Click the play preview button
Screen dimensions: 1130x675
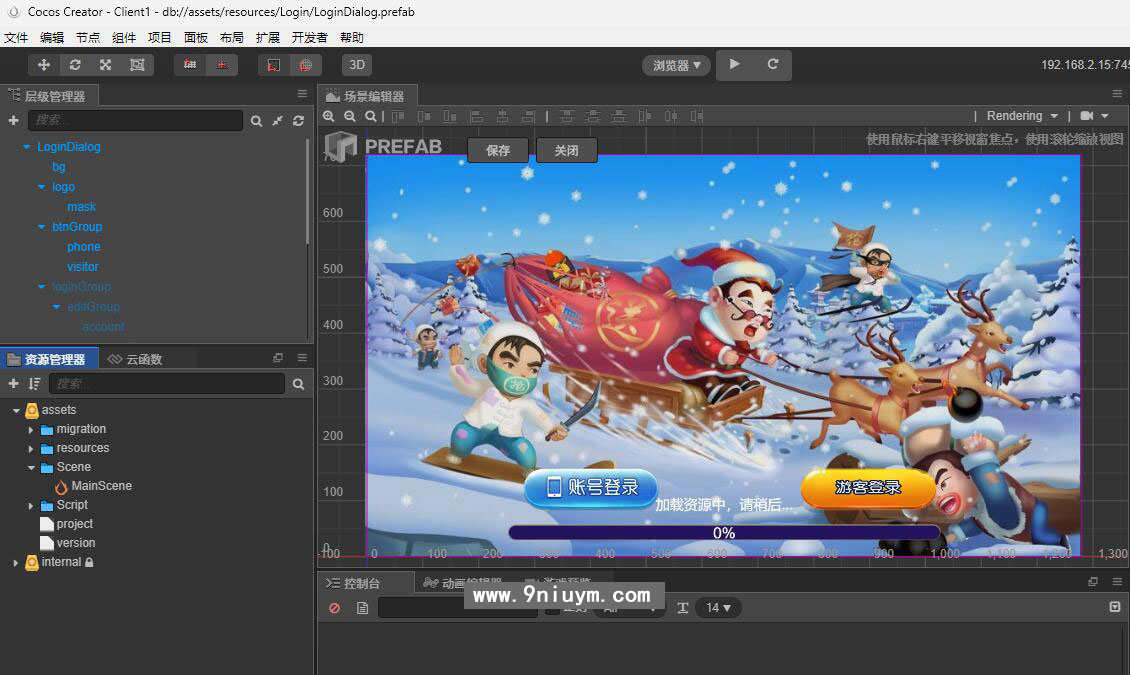[735, 64]
